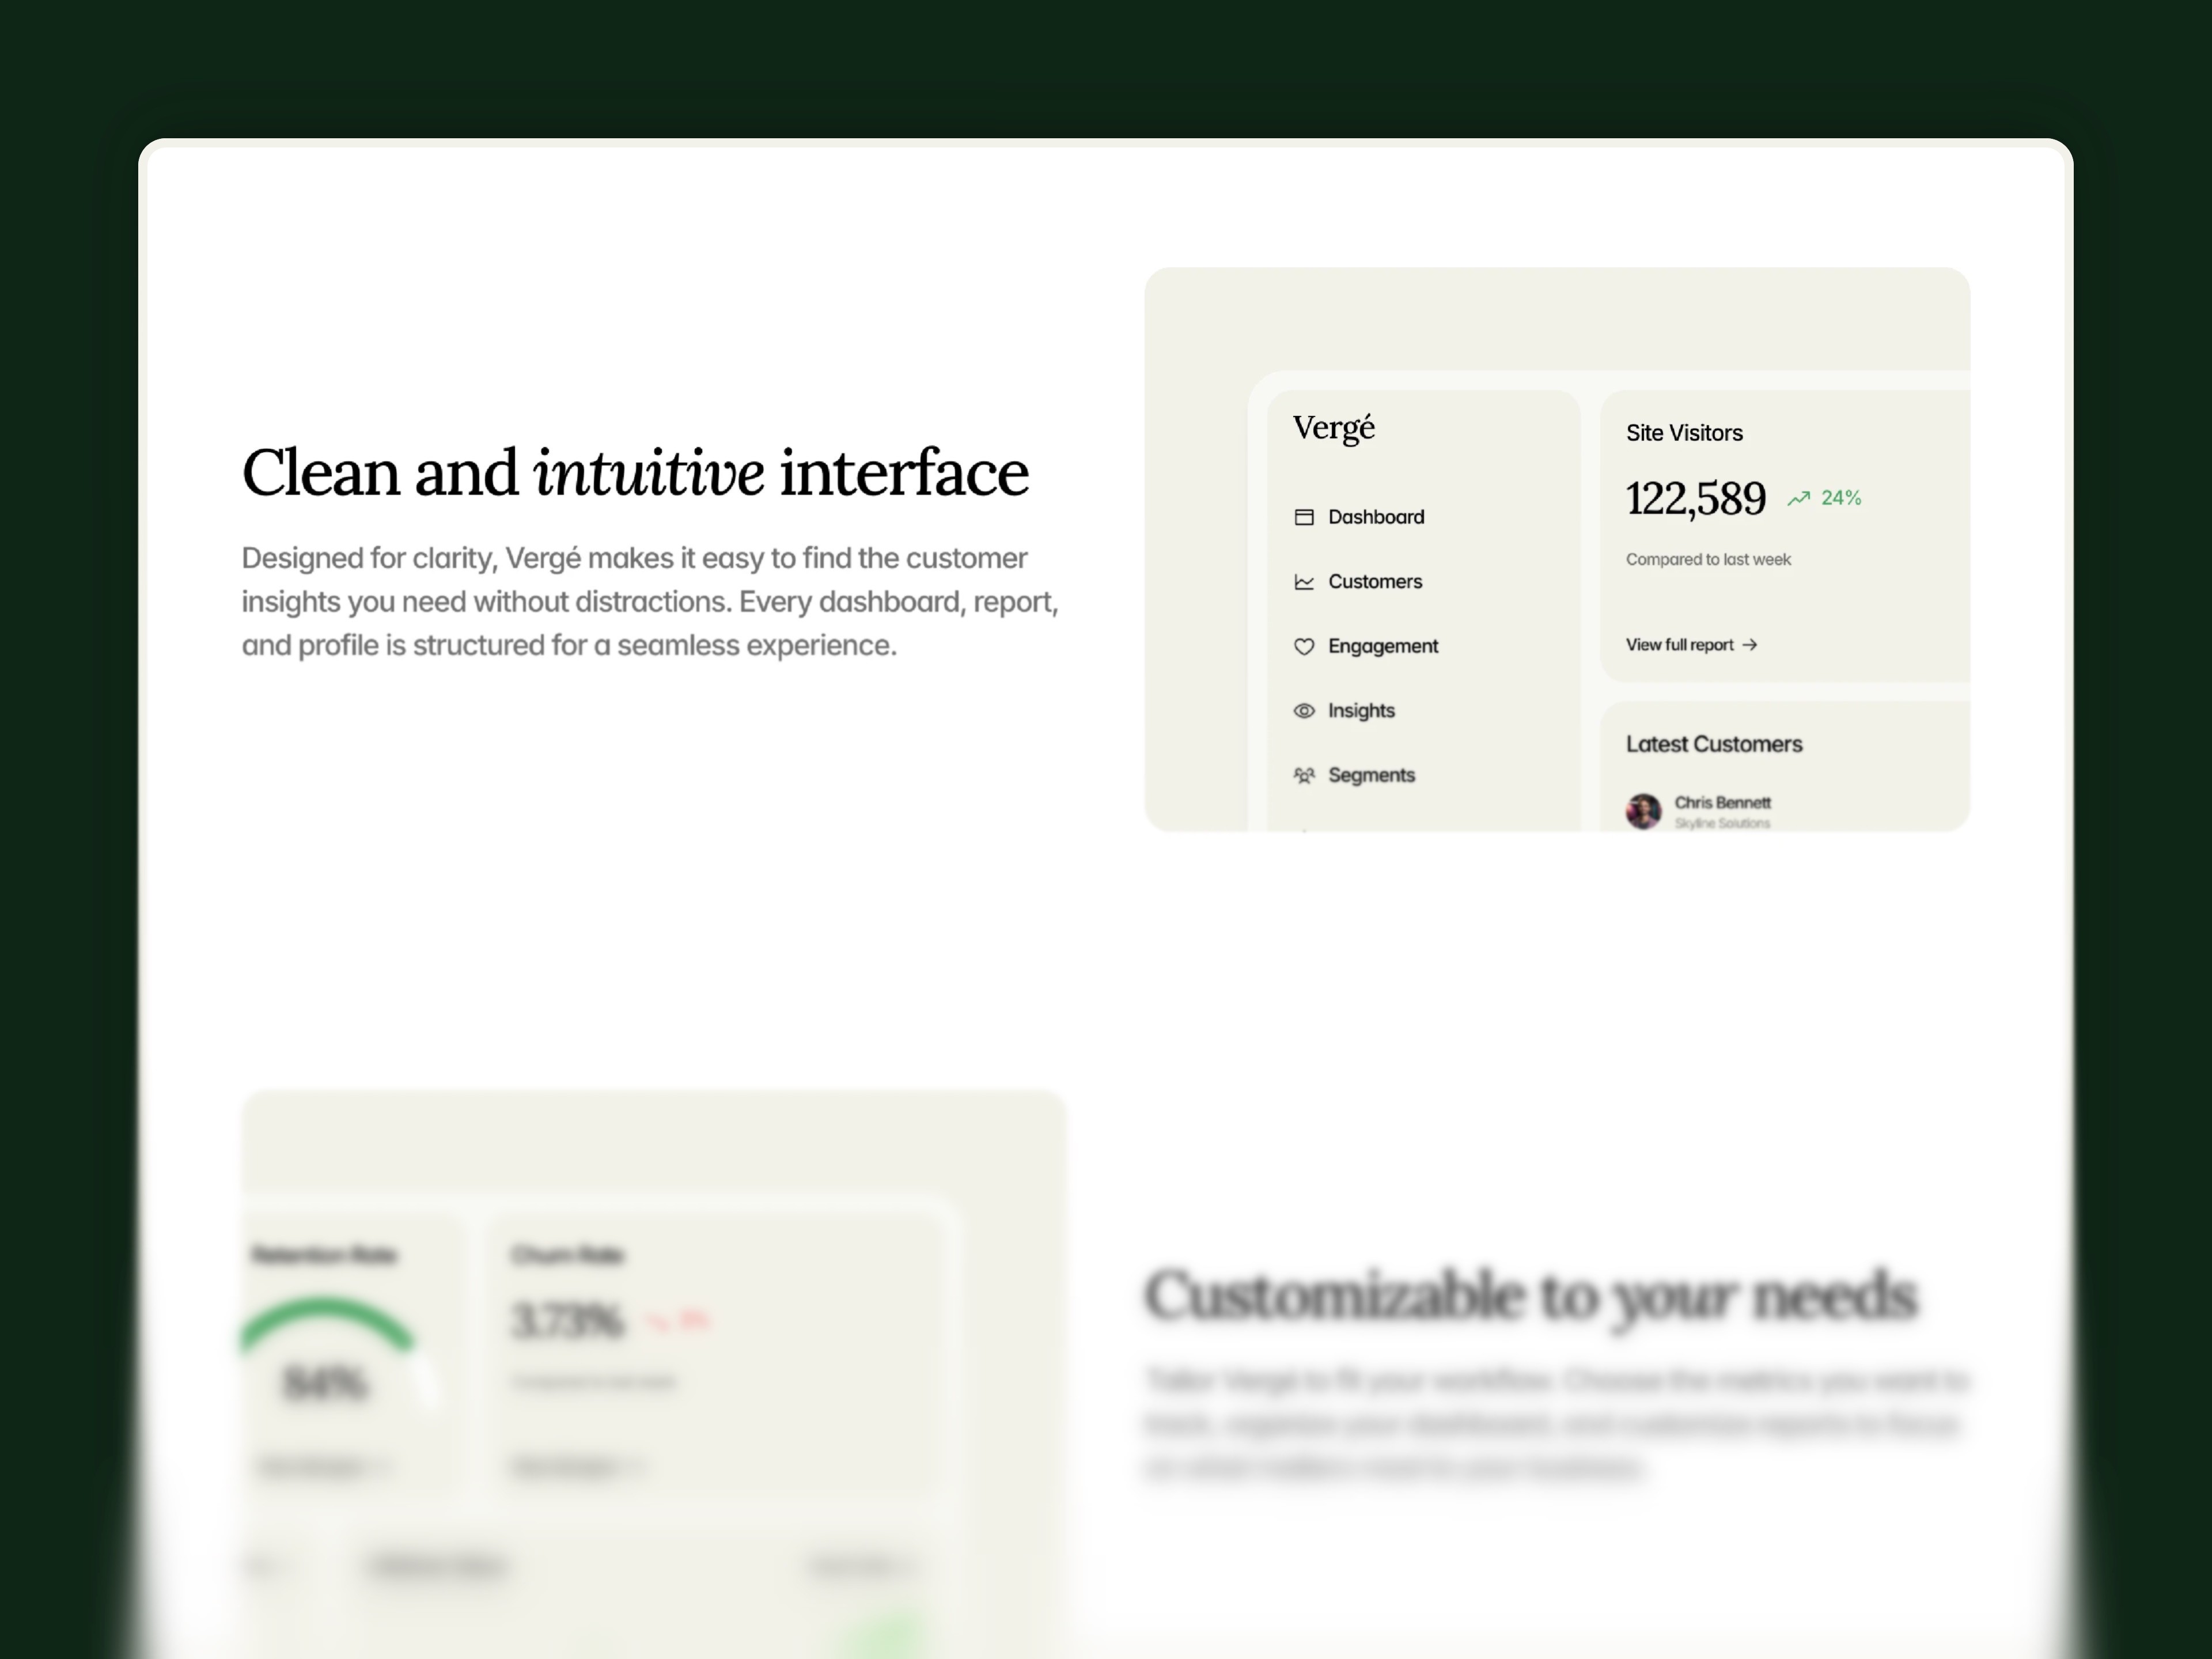Click the Site Visitors card title
Screen dimensions: 2212x1659
(x=1684, y=432)
